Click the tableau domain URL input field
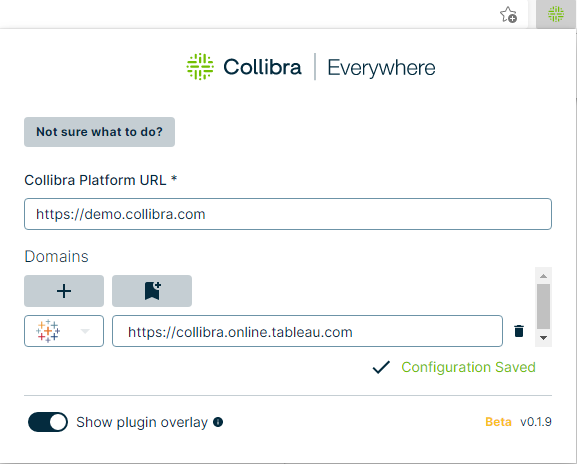This screenshot has height=464, width=577. pos(307,331)
